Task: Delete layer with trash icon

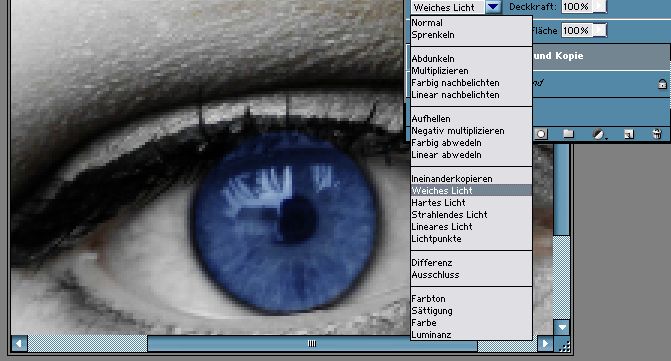Action: coord(657,134)
